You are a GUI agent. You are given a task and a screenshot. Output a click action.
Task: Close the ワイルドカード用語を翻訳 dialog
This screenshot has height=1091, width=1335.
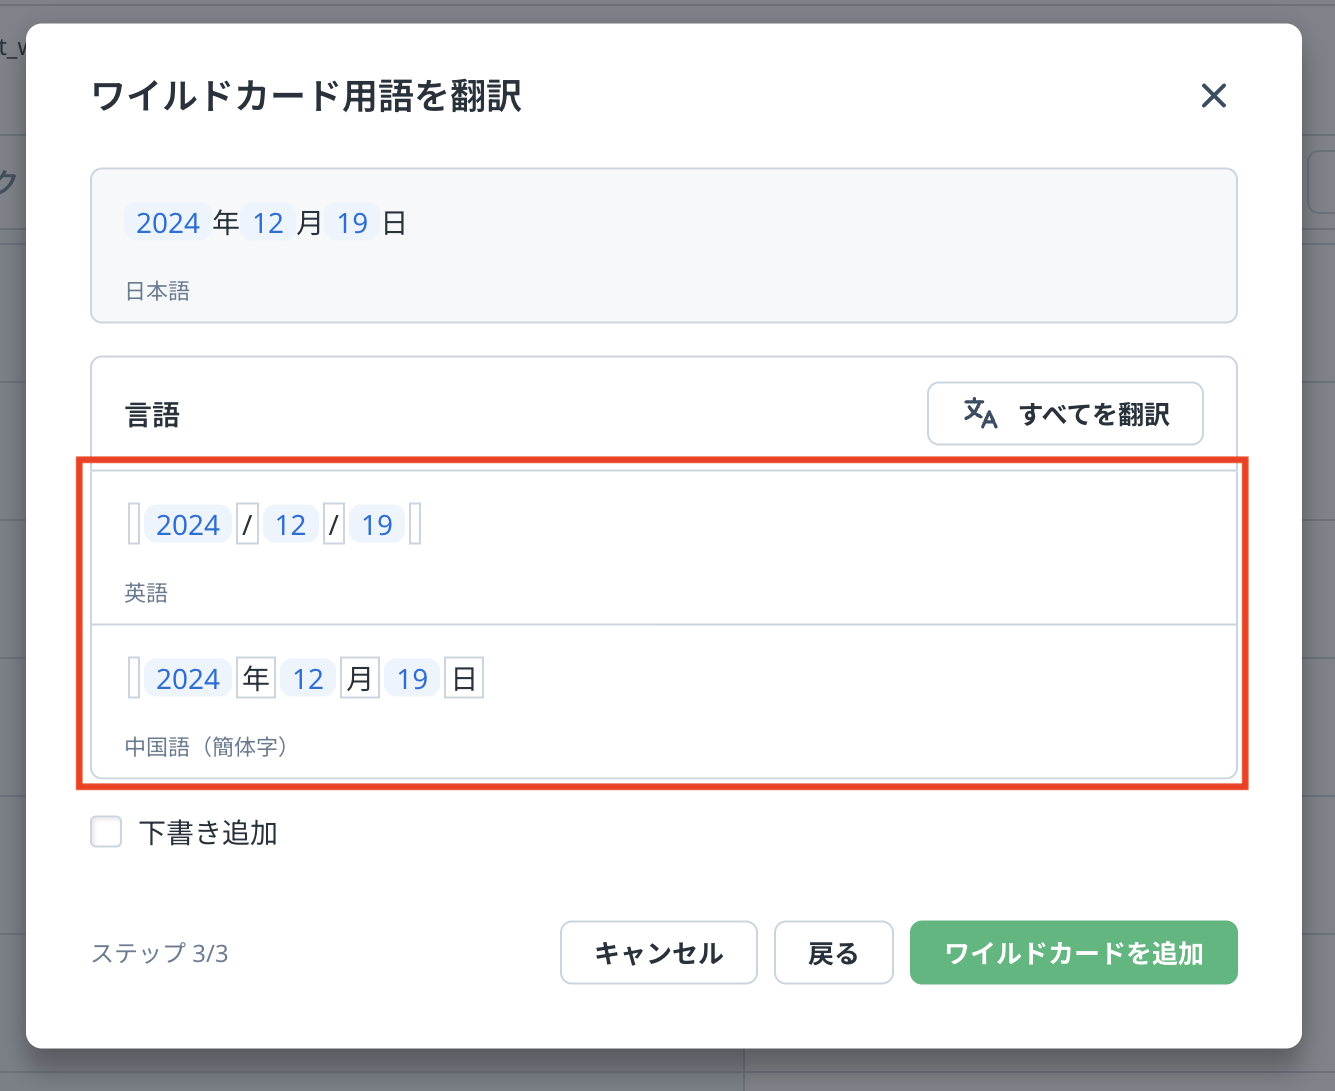pos(1213,96)
